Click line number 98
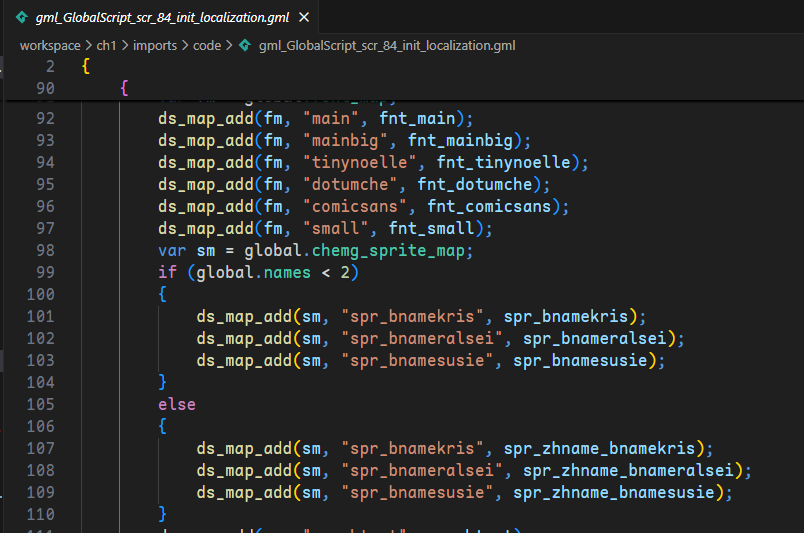This screenshot has height=533, width=804. click(x=45, y=251)
